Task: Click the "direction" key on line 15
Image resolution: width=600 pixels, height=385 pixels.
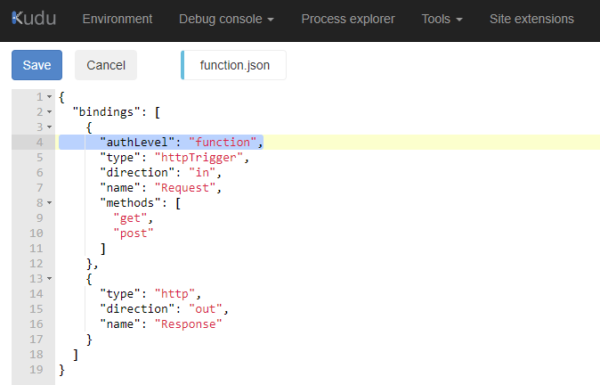Action: coord(137,309)
